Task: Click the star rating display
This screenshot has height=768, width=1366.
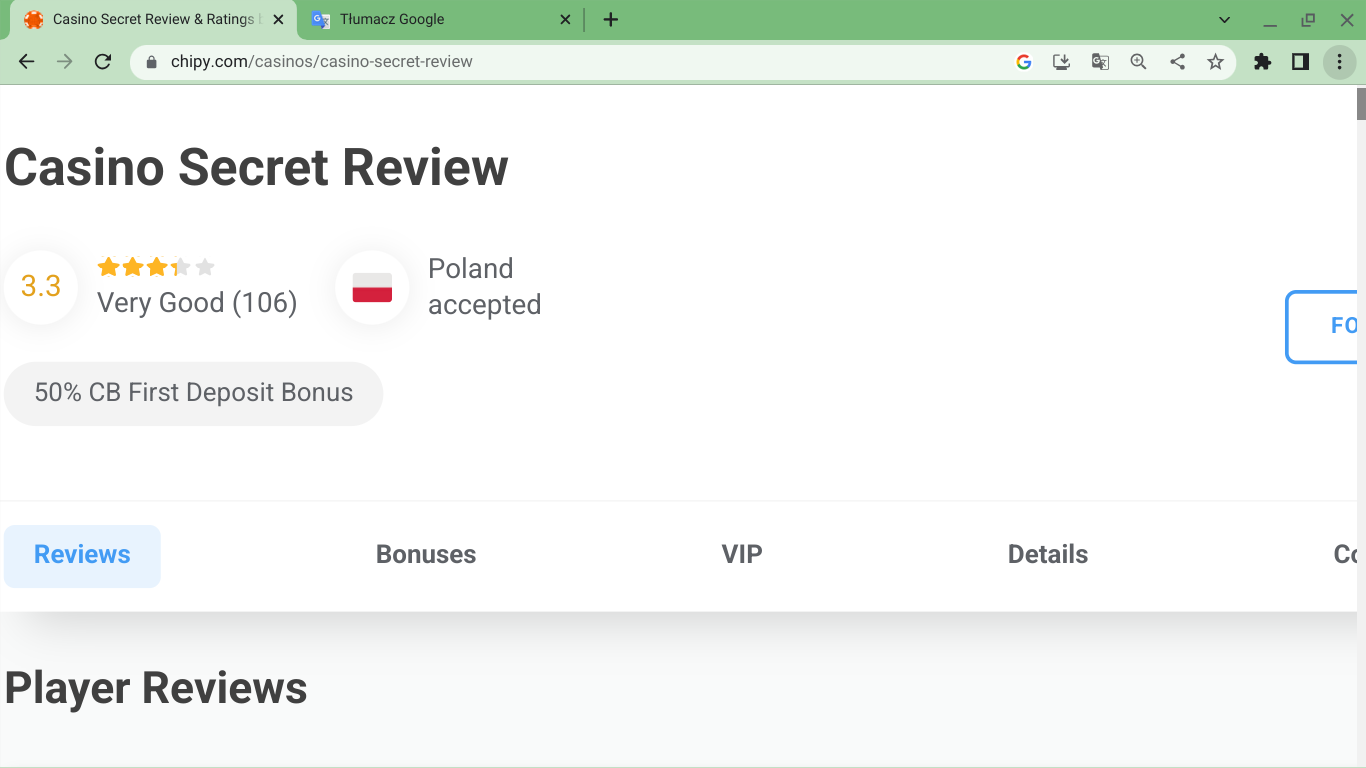Action: click(156, 267)
